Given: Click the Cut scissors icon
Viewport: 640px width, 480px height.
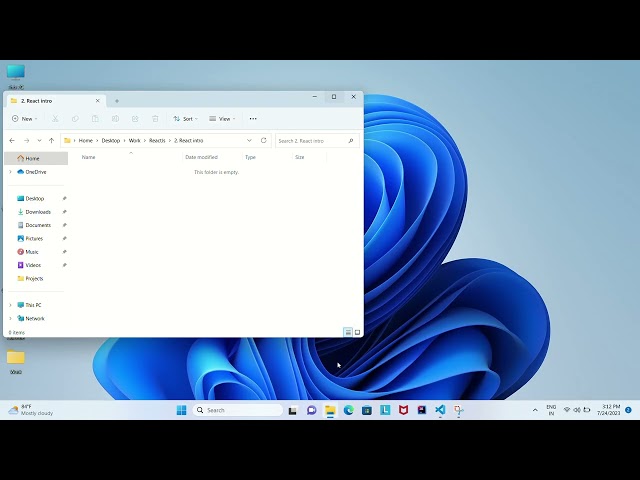Looking at the screenshot, I should (55, 119).
